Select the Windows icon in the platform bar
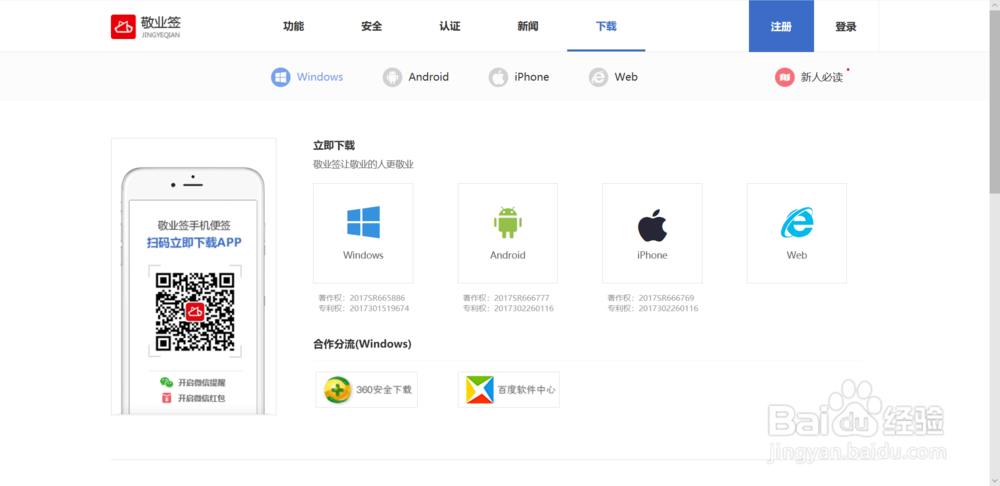Viewport: 1000px width, 486px height. coord(281,77)
